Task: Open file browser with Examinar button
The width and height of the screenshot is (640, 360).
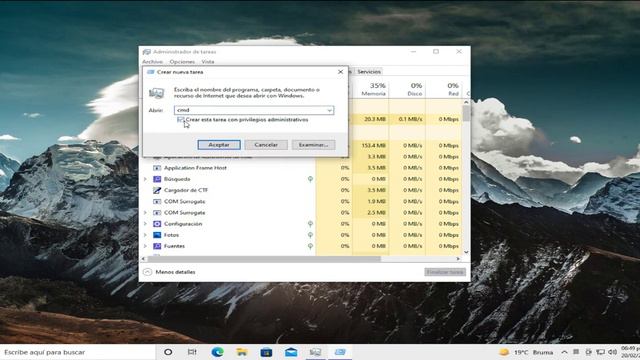Action: pyautogui.click(x=313, y=145)
